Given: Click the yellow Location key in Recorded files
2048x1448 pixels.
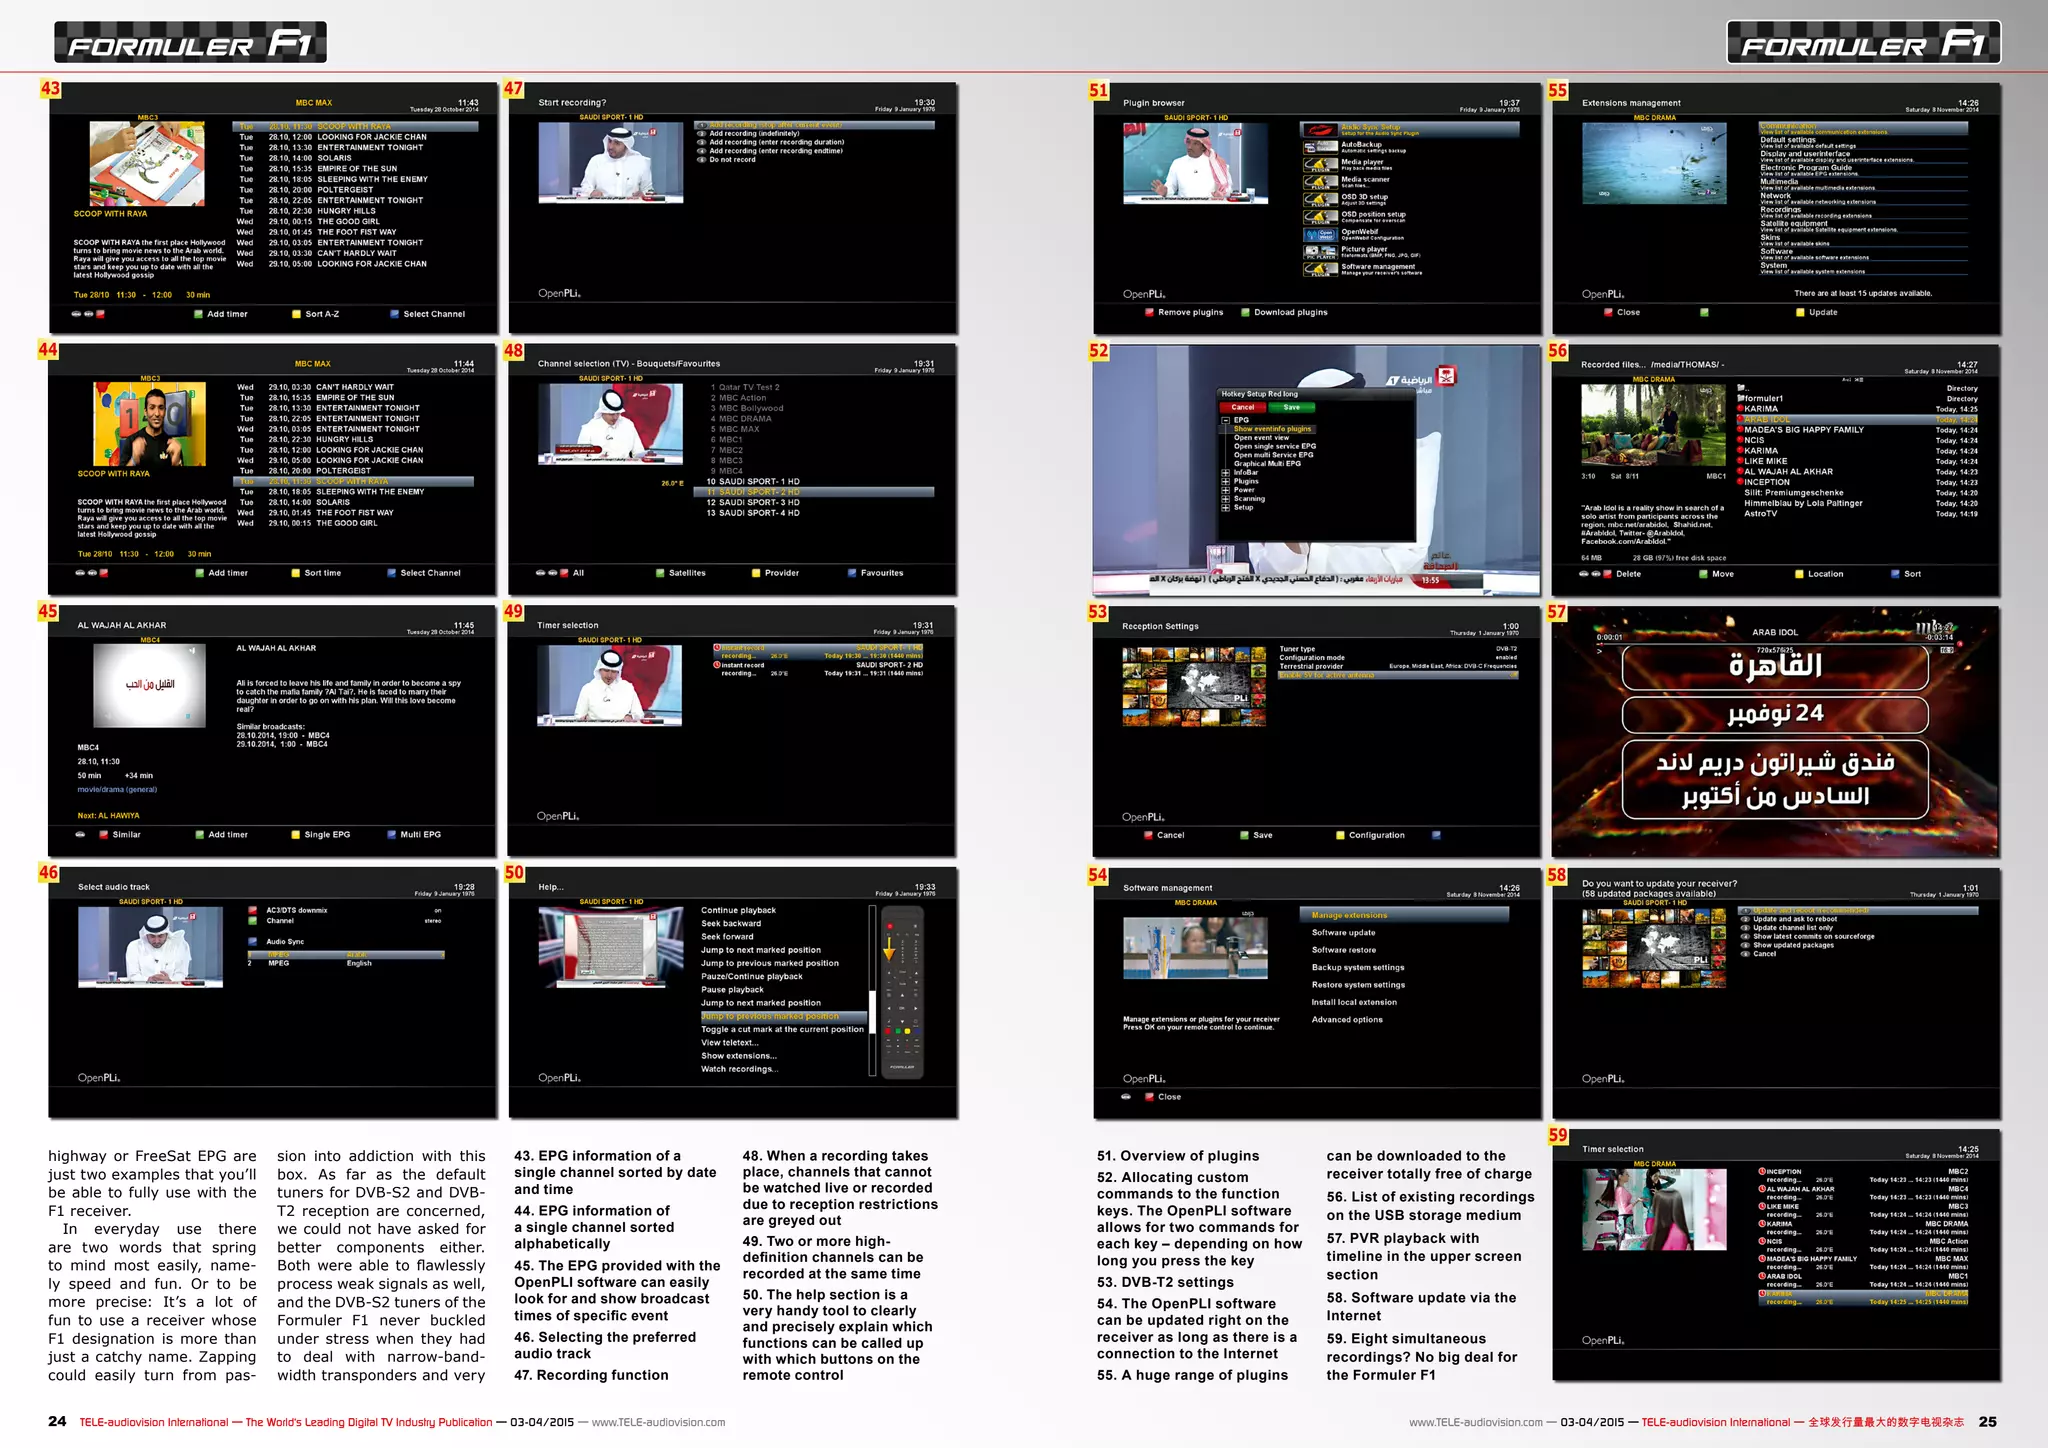Looking at the screenshot, I should (x=1799, y=574).
